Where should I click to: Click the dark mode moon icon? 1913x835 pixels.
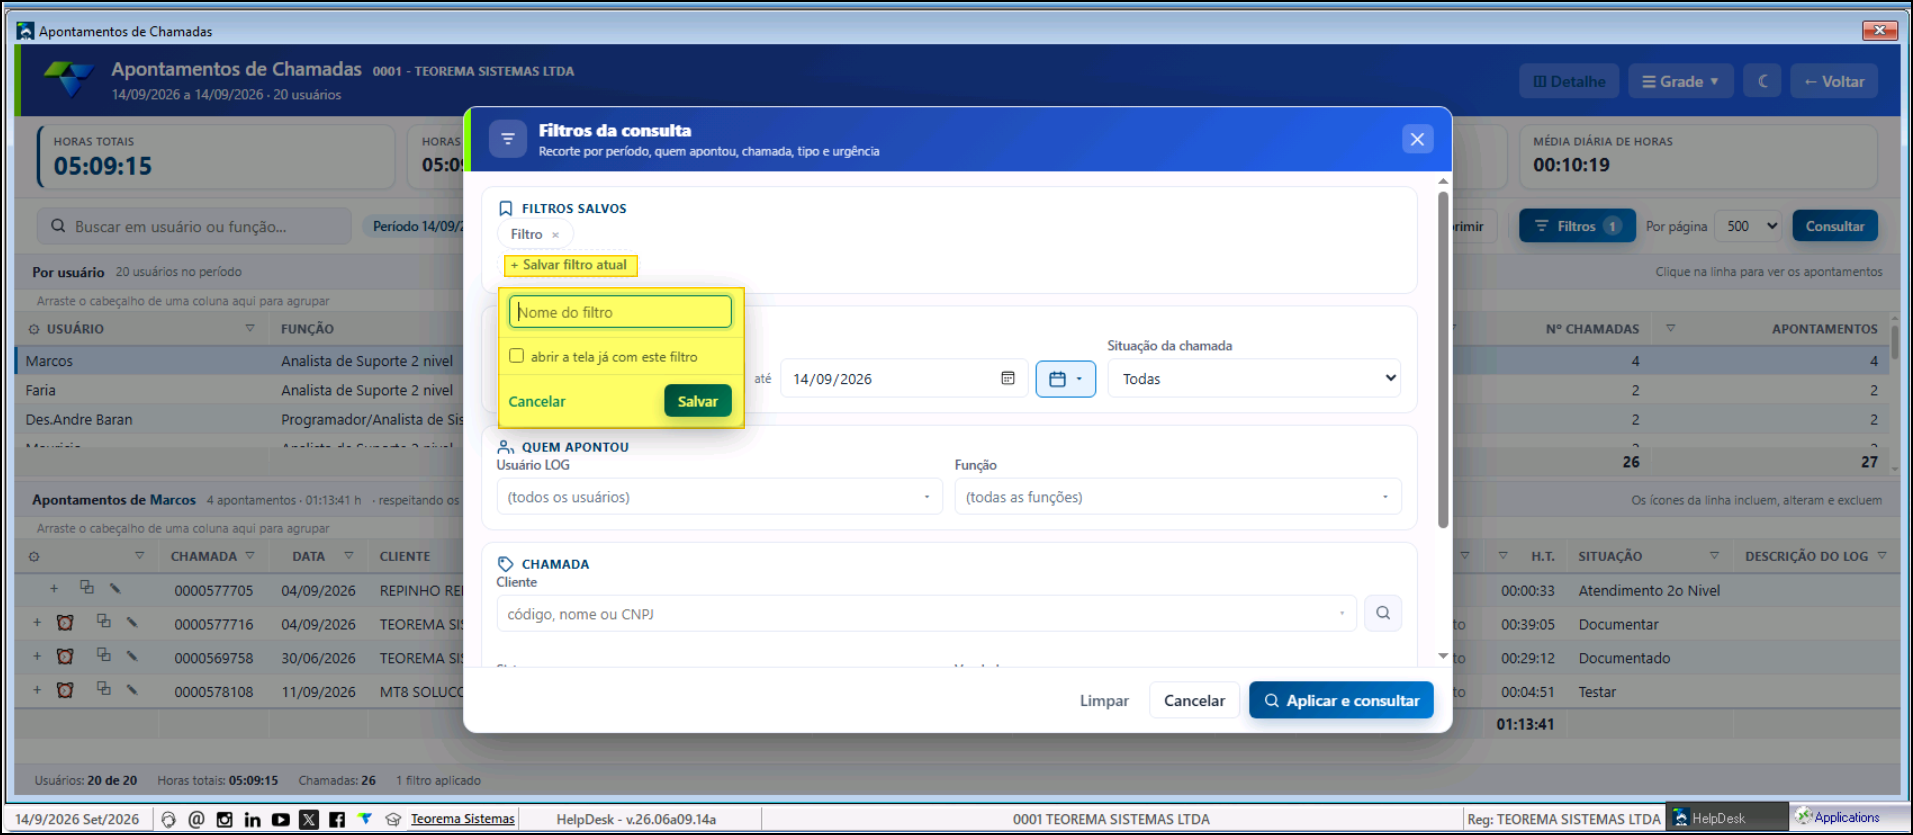click(x=1763, y=81)
